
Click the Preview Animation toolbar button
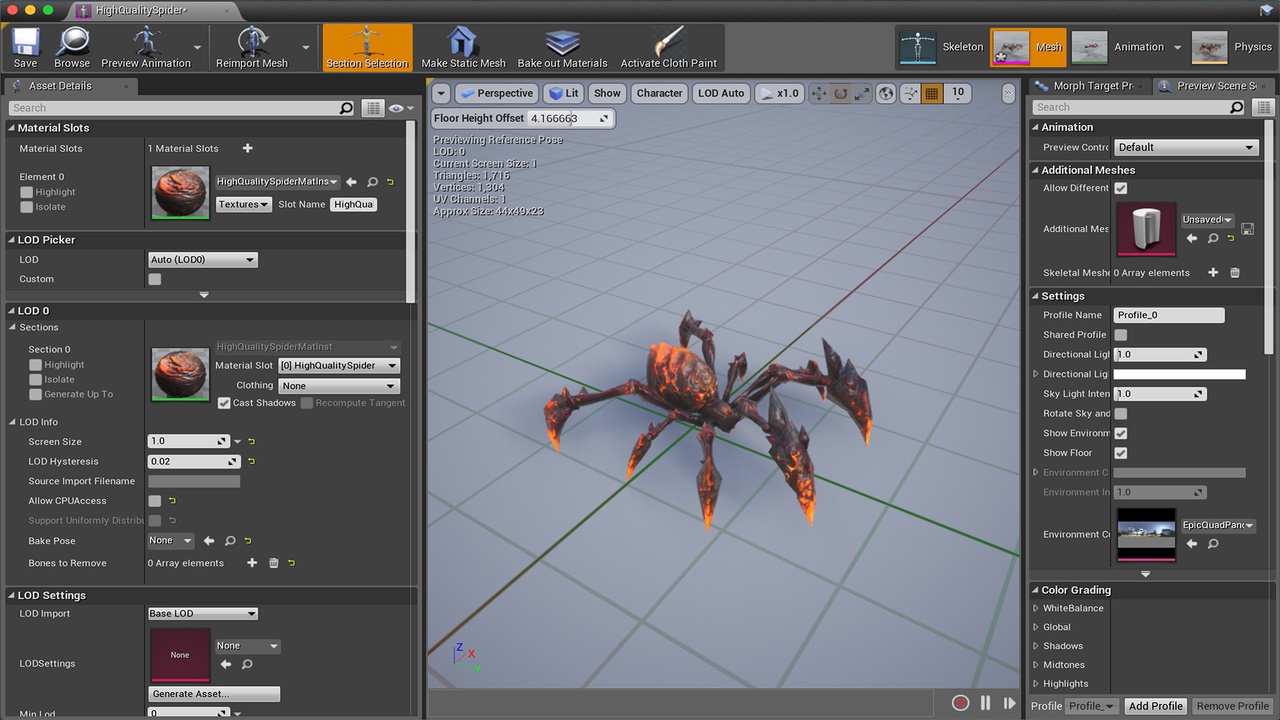click(x=146, y=47)
